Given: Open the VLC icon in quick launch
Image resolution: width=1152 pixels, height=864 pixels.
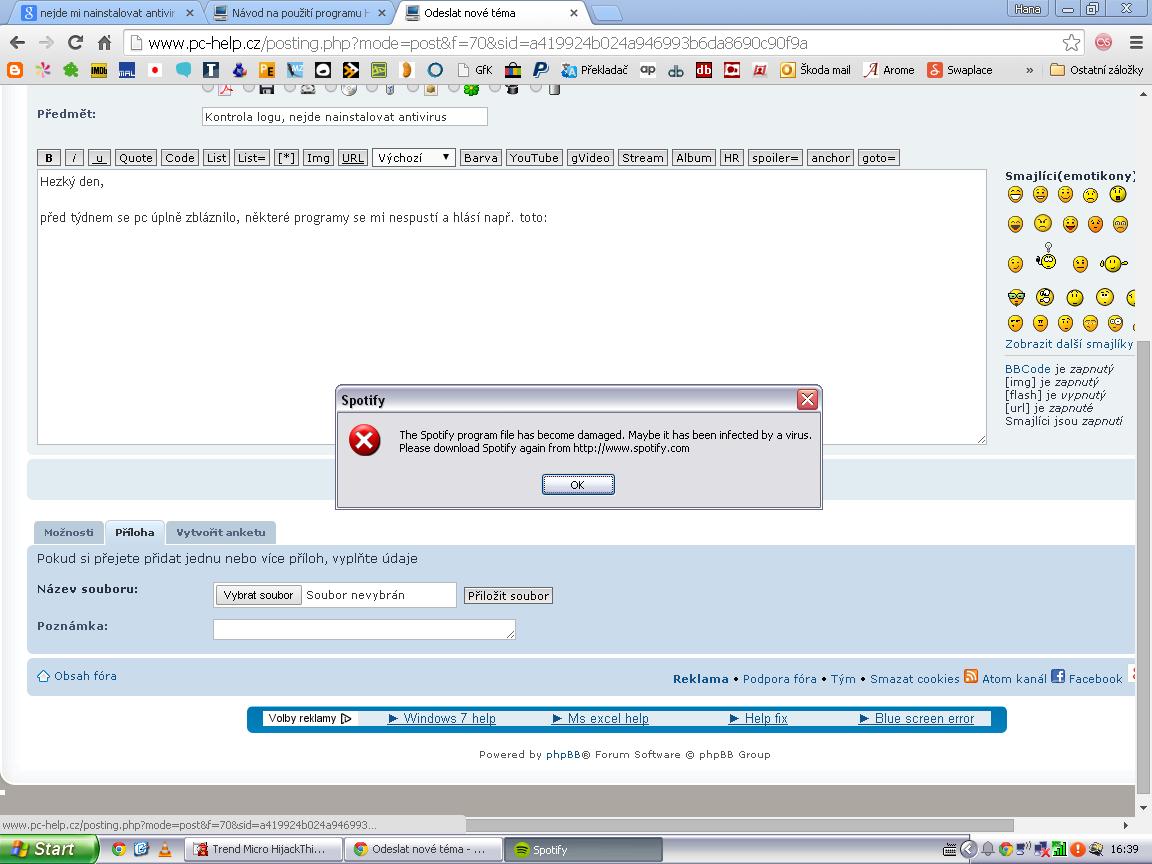Looking at the screenshot, I should tap(165, 849).
